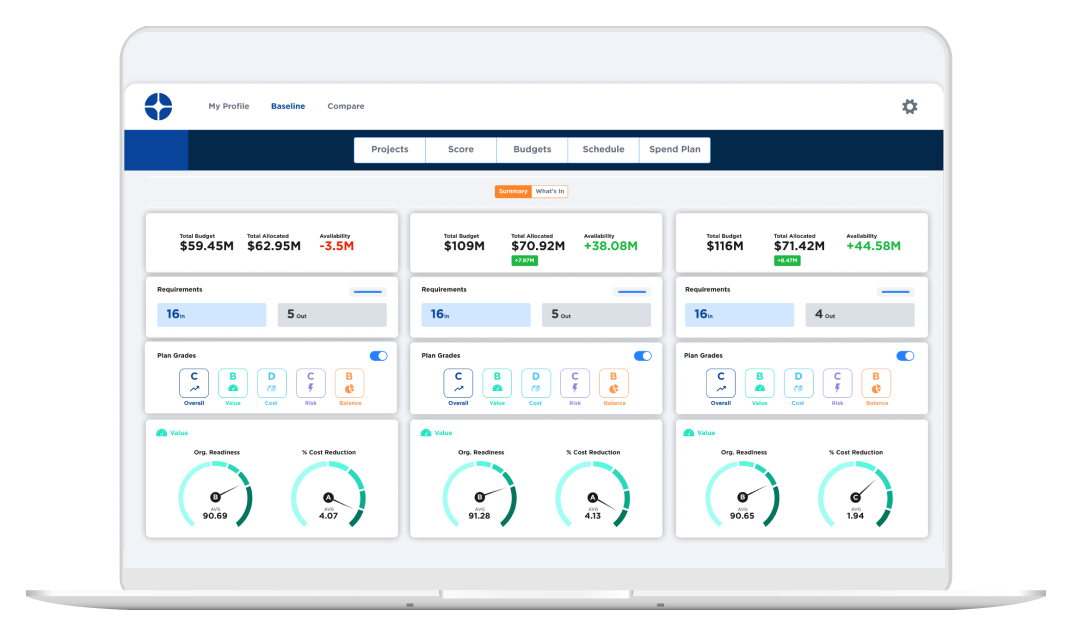Collapse the first Requirements panel
Screen dimensions: 1072x636
367,291
